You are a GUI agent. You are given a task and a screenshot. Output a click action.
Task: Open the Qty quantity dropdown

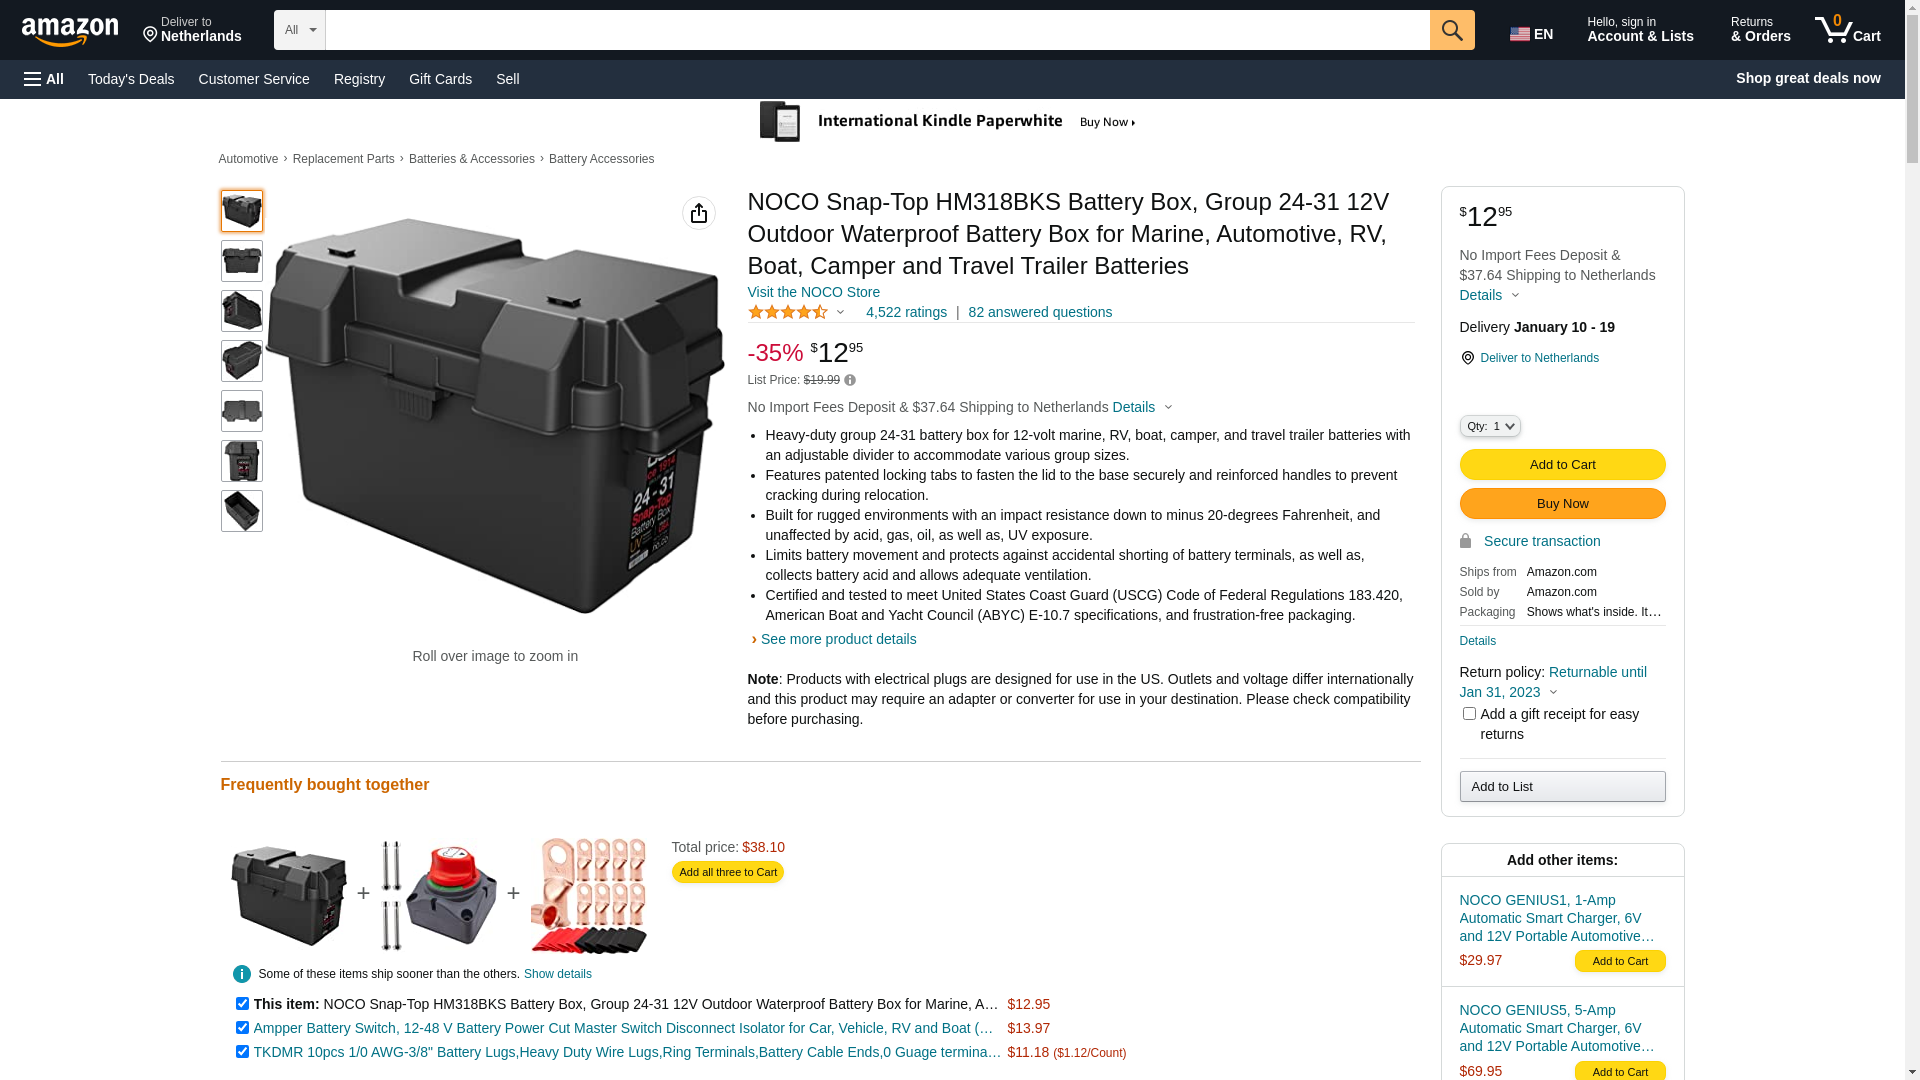[1490, 426]
